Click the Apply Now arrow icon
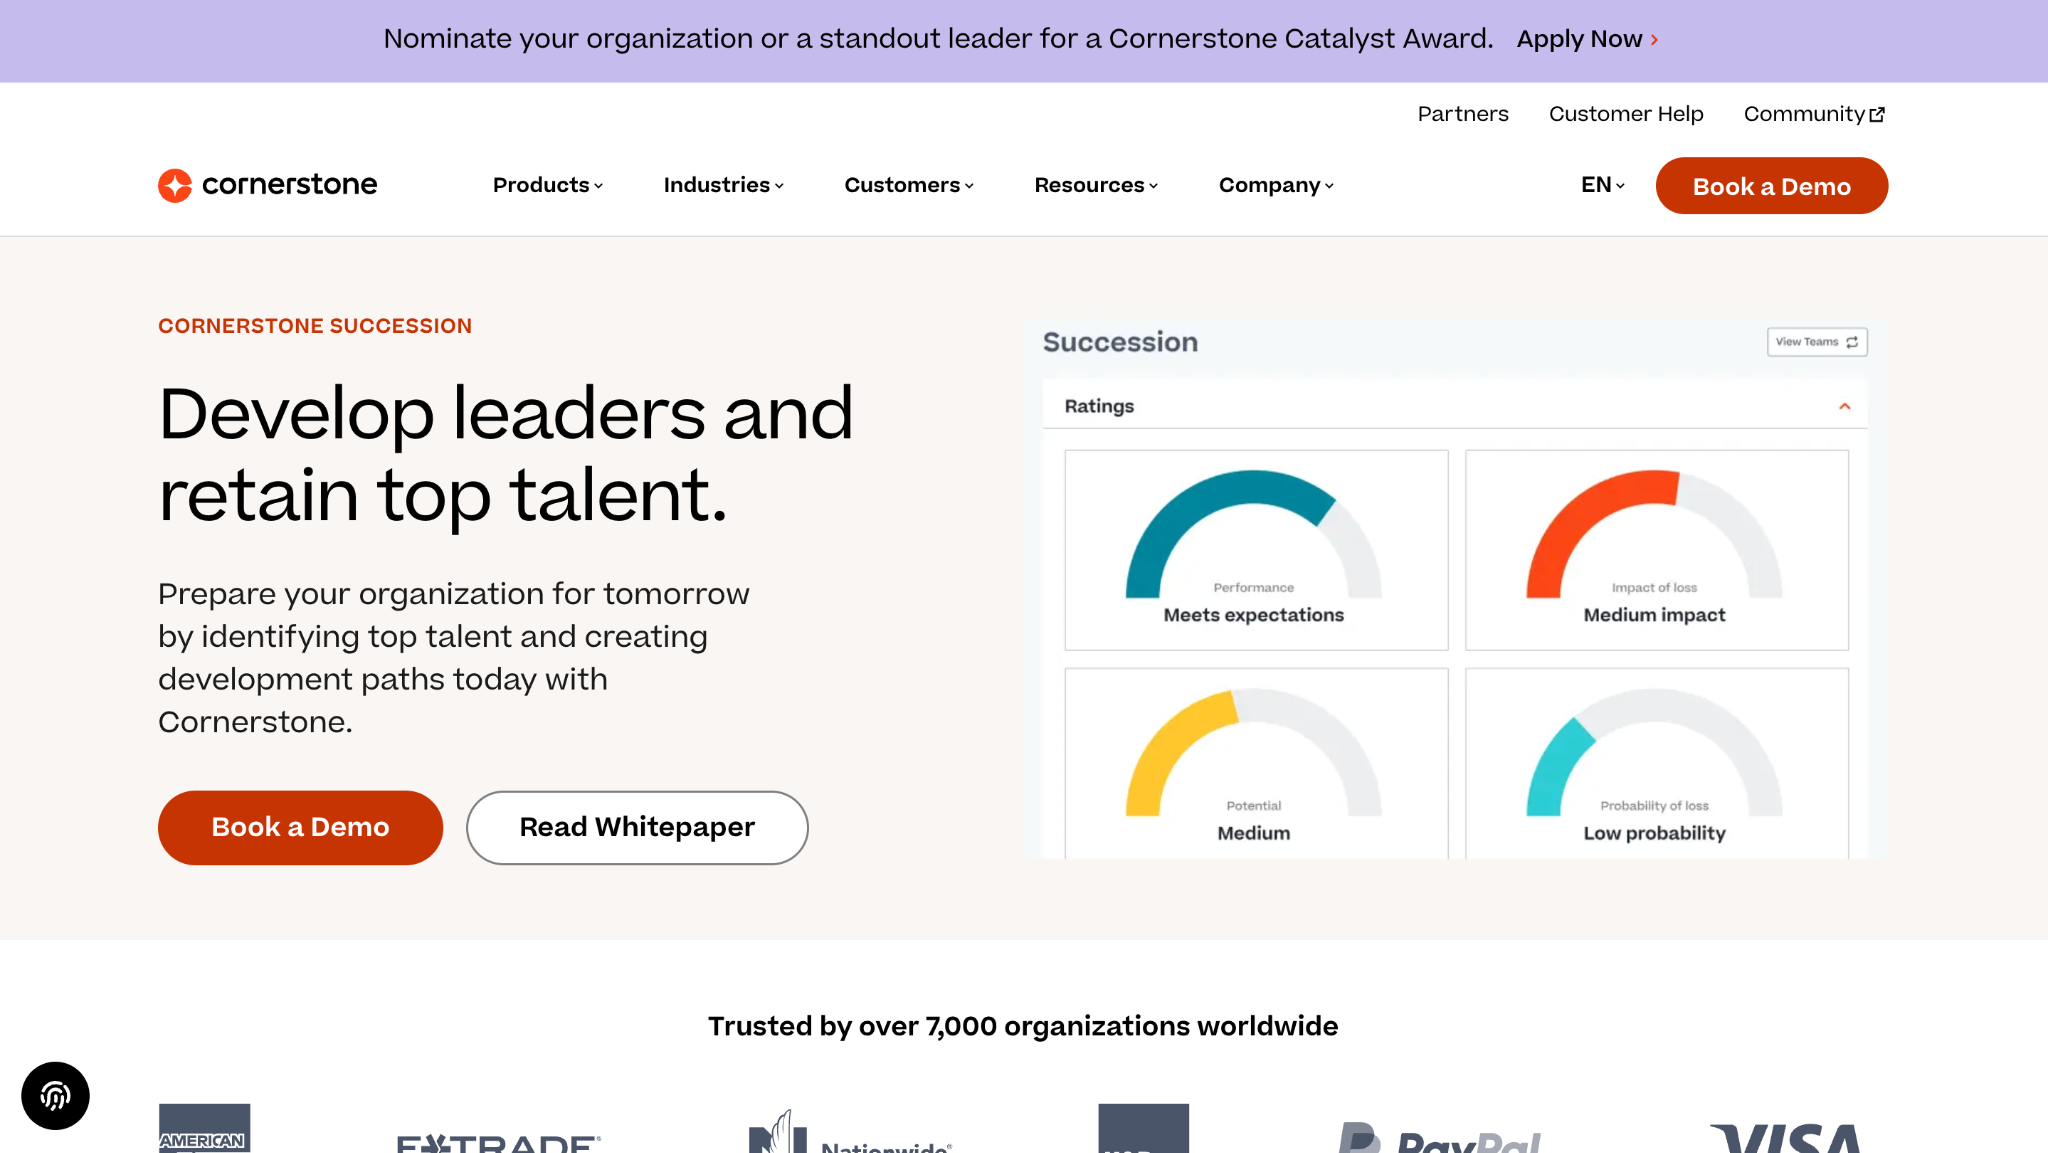This screenshot has width=2048, height=1153. (x=1654, y=40)
